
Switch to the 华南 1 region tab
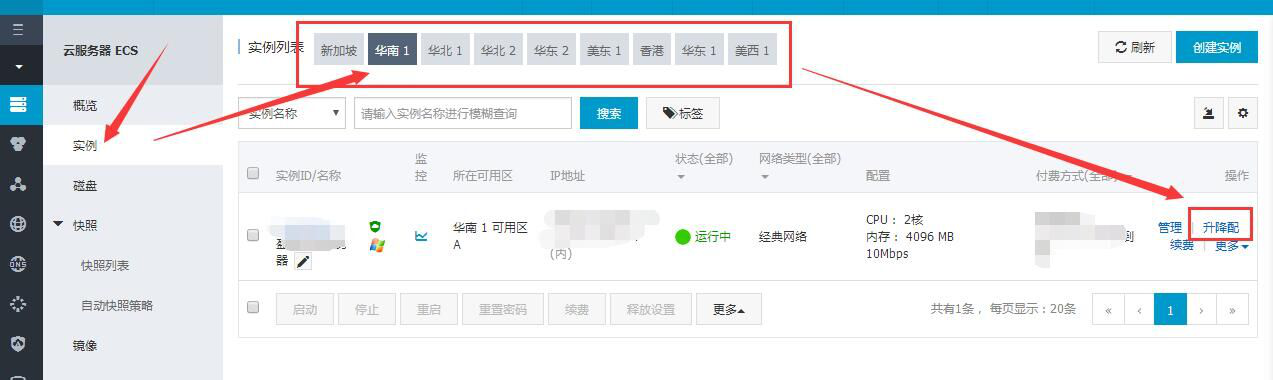tap(392, 50)
